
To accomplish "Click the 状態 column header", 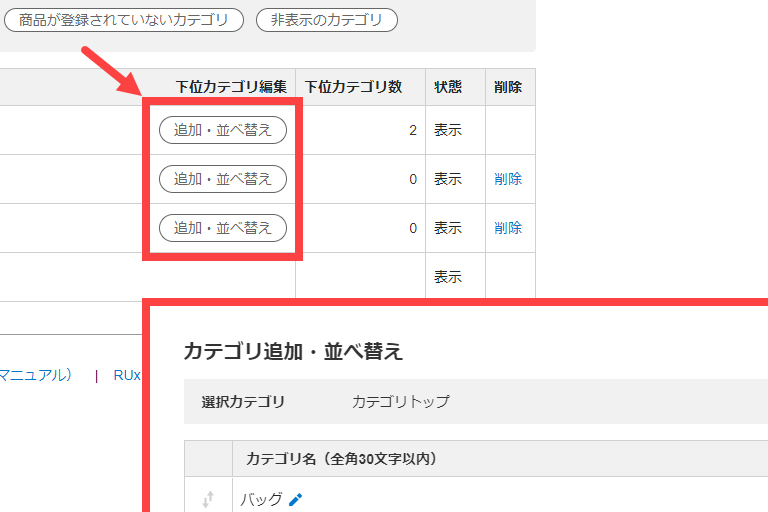I will pos(448,87).
